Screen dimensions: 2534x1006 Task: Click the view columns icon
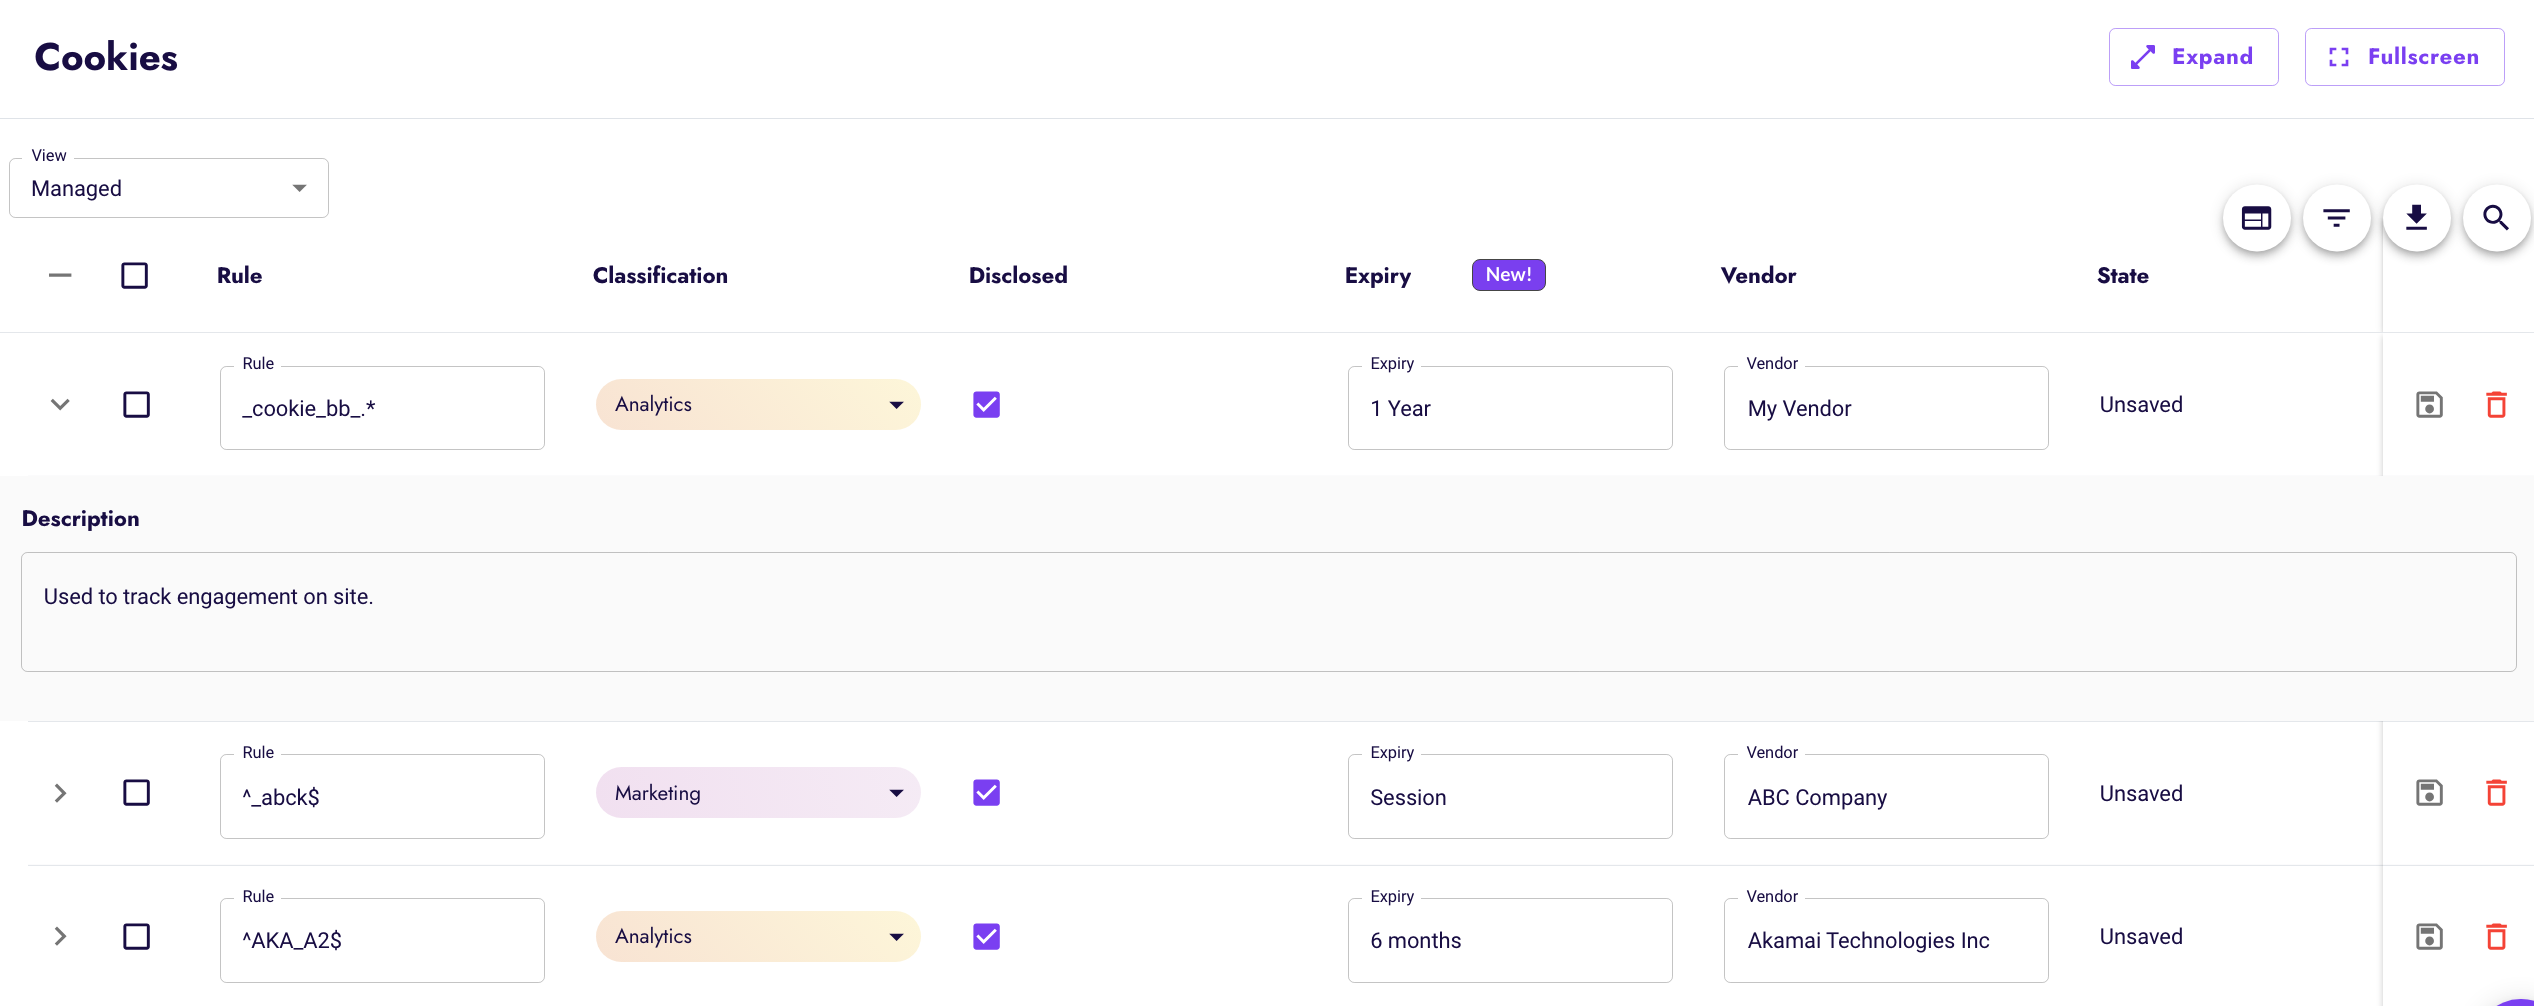pos(2256,218)
